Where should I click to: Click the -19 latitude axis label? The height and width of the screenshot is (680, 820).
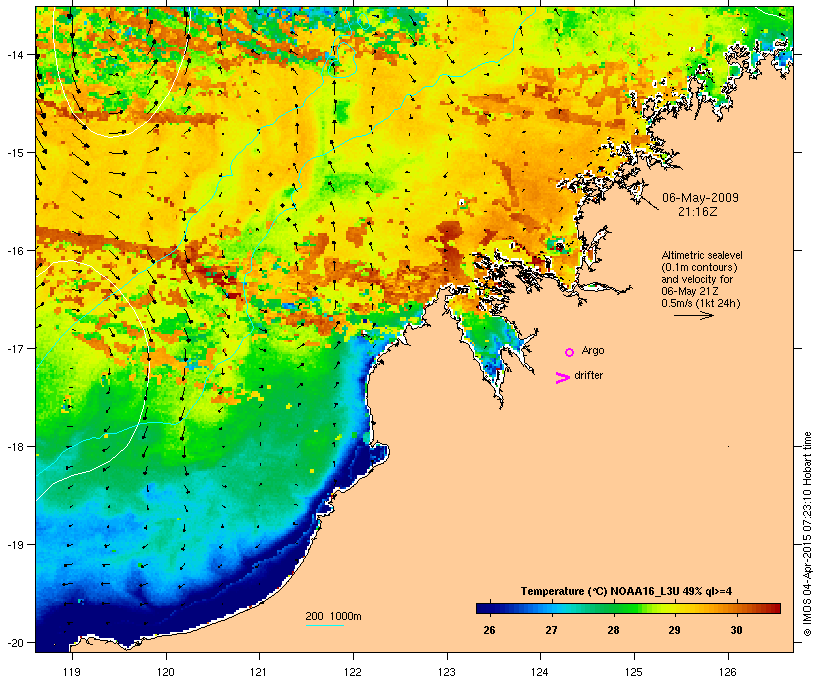click(14, 545)
